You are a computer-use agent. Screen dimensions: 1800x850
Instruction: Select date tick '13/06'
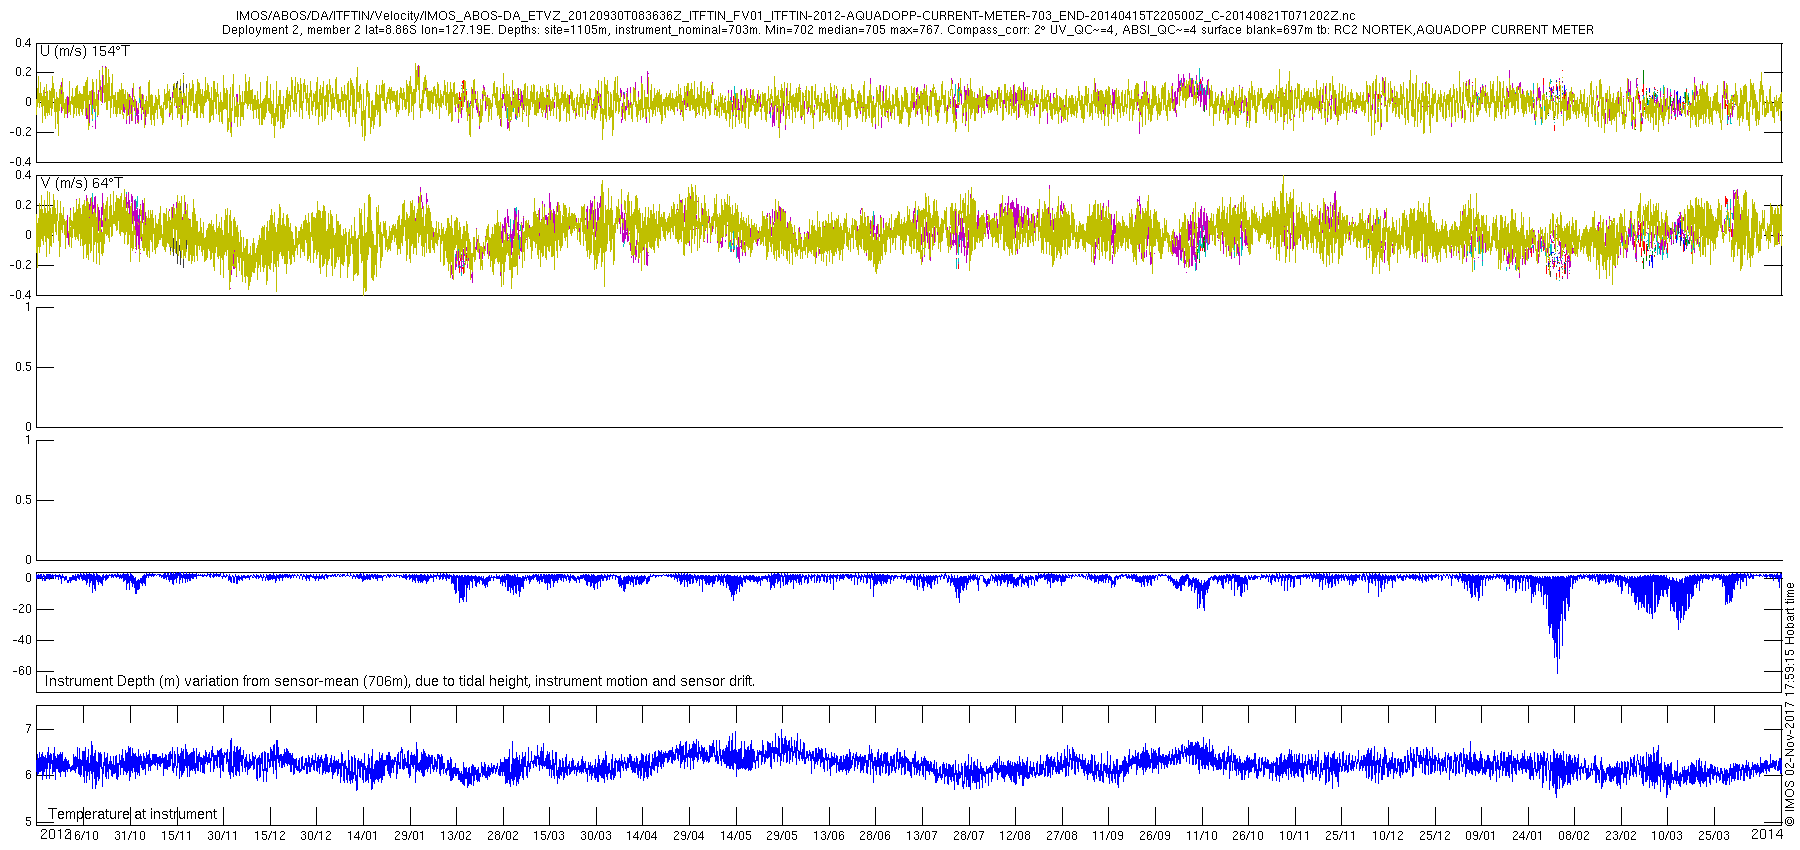coord(829,836)
